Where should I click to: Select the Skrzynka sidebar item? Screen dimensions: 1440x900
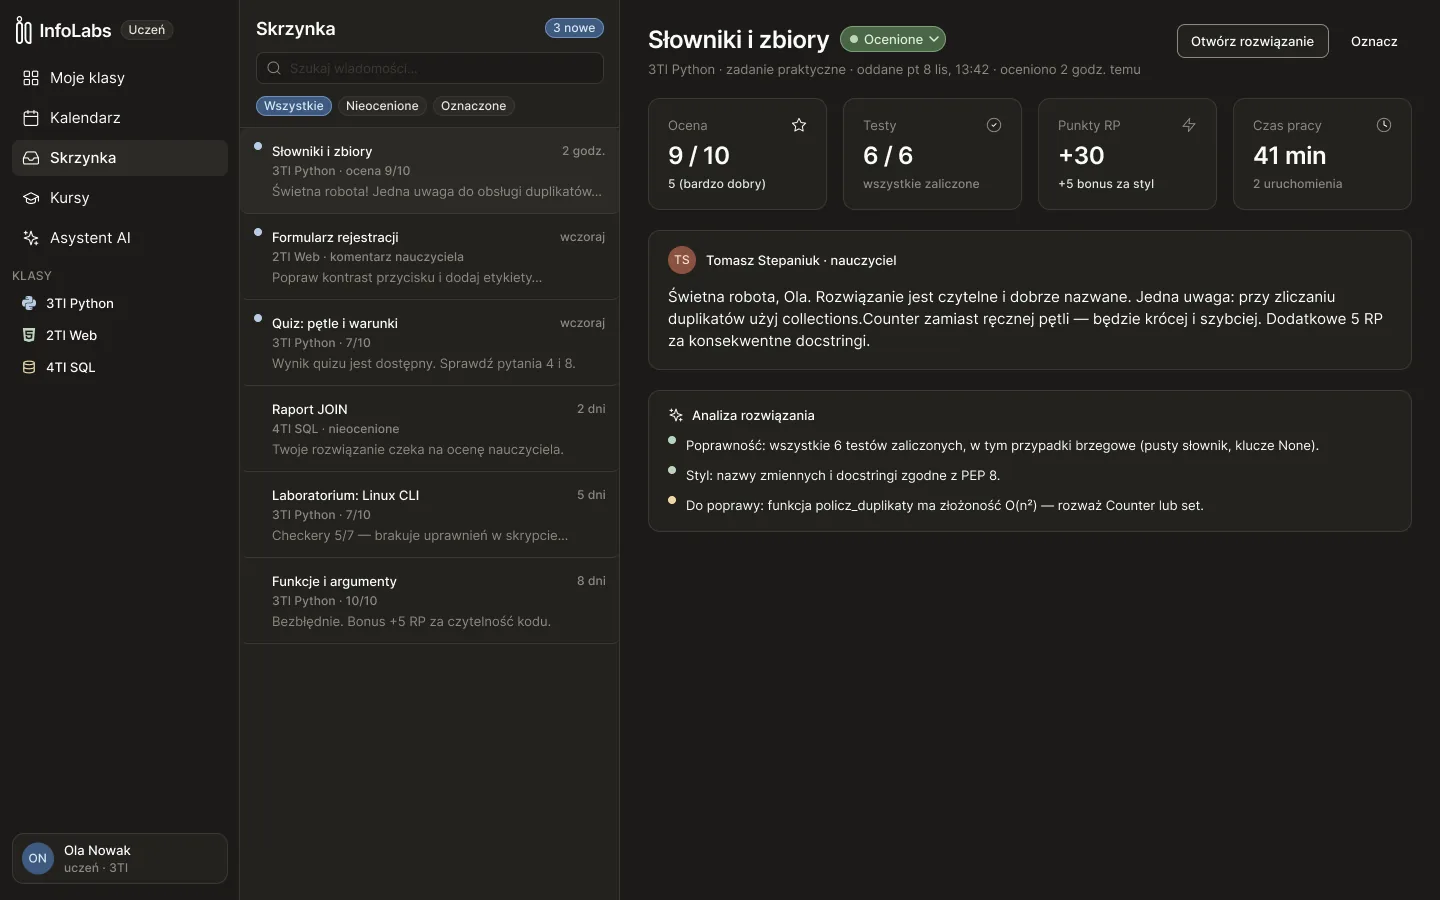click(x=120, y=158)
